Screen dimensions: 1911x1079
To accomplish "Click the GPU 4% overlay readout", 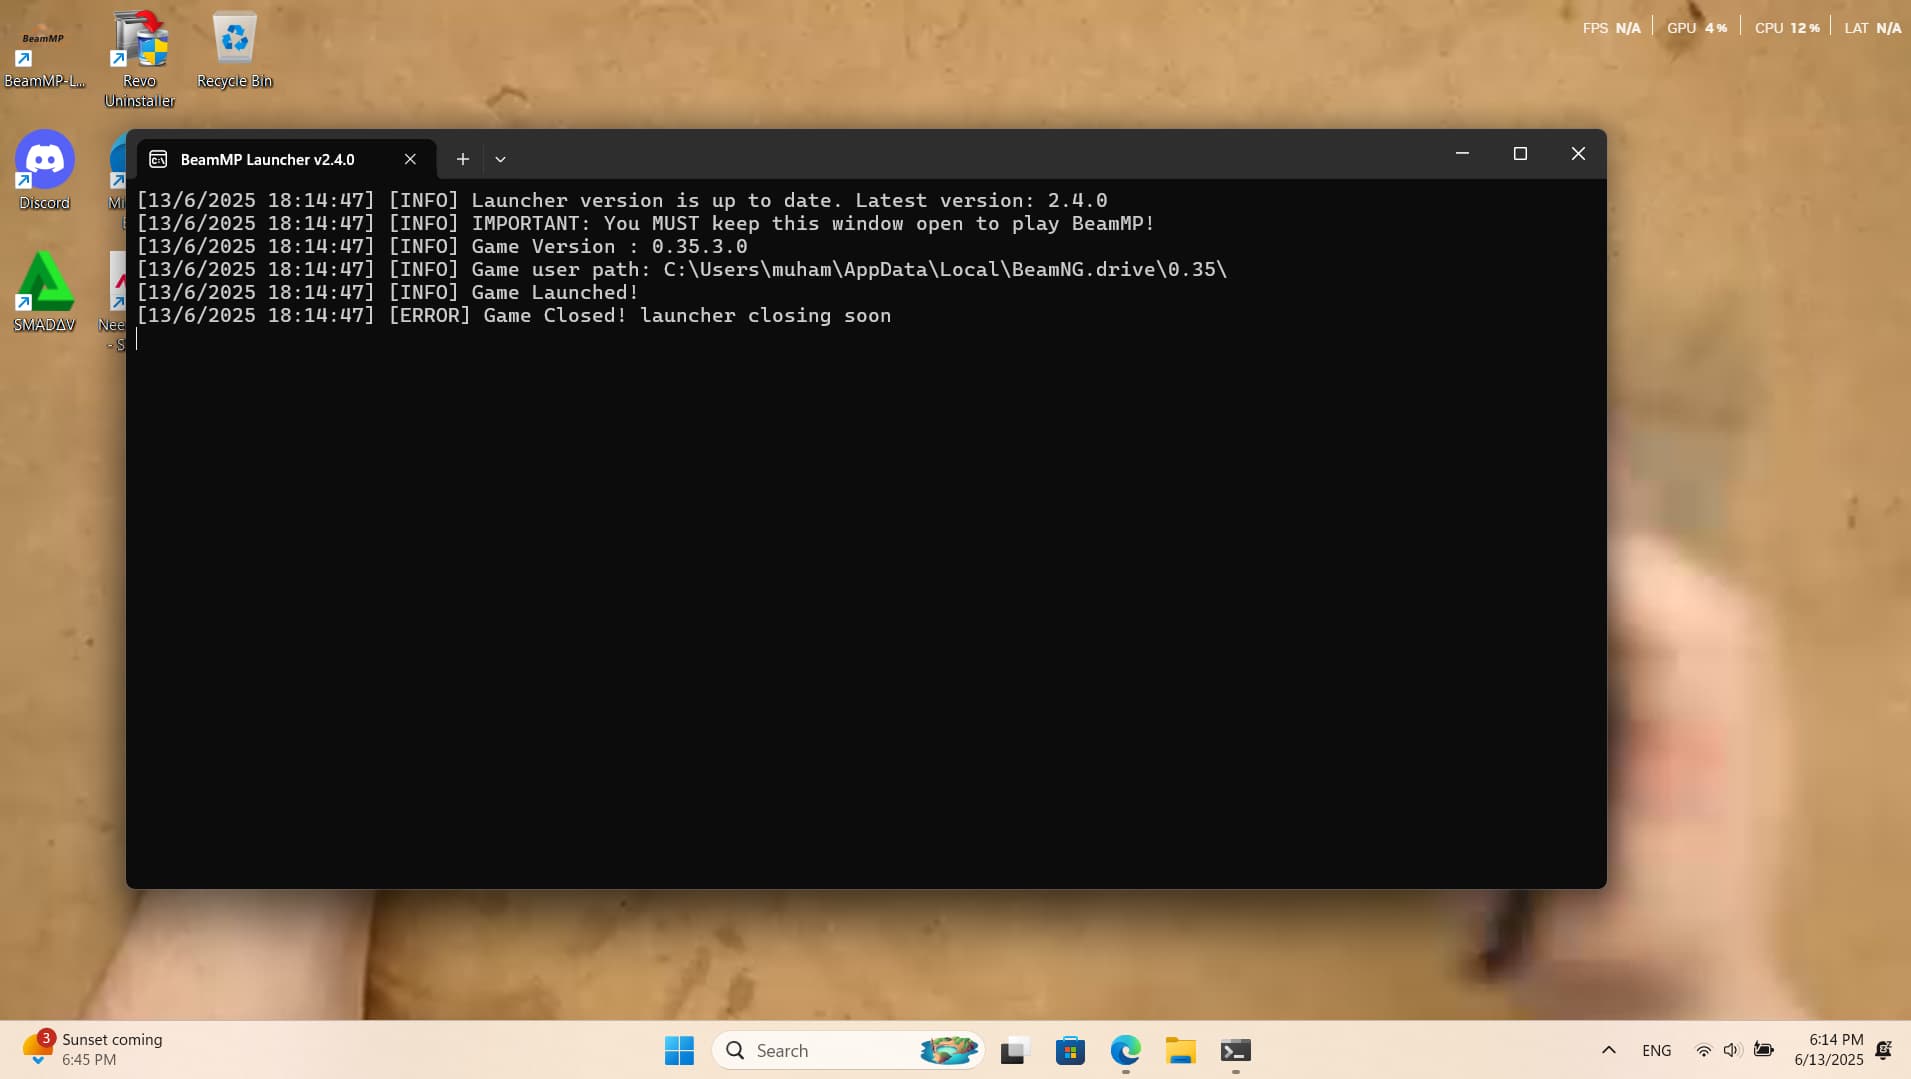I will 1697,28.
